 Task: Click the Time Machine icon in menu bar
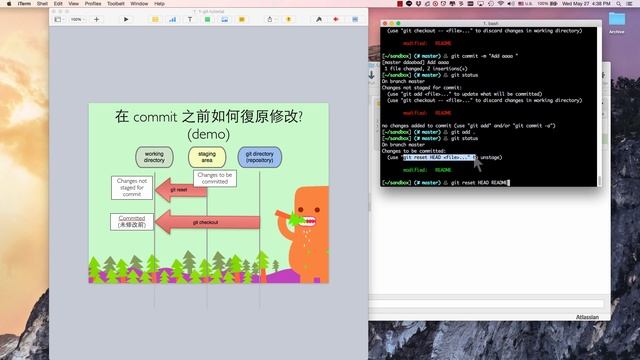point(491,4)
